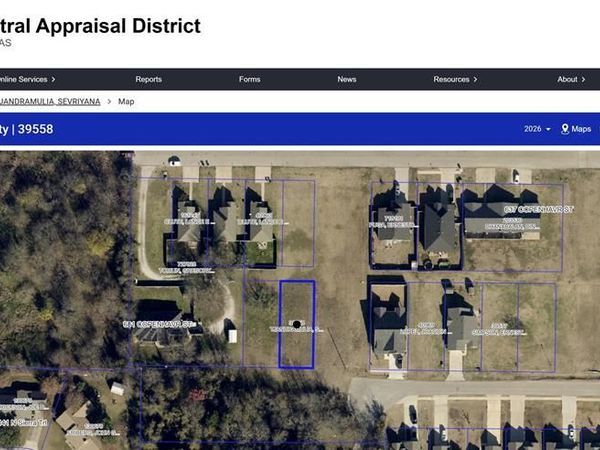
Task: Click the Map breadcrumb item
Action: point(126,101)
